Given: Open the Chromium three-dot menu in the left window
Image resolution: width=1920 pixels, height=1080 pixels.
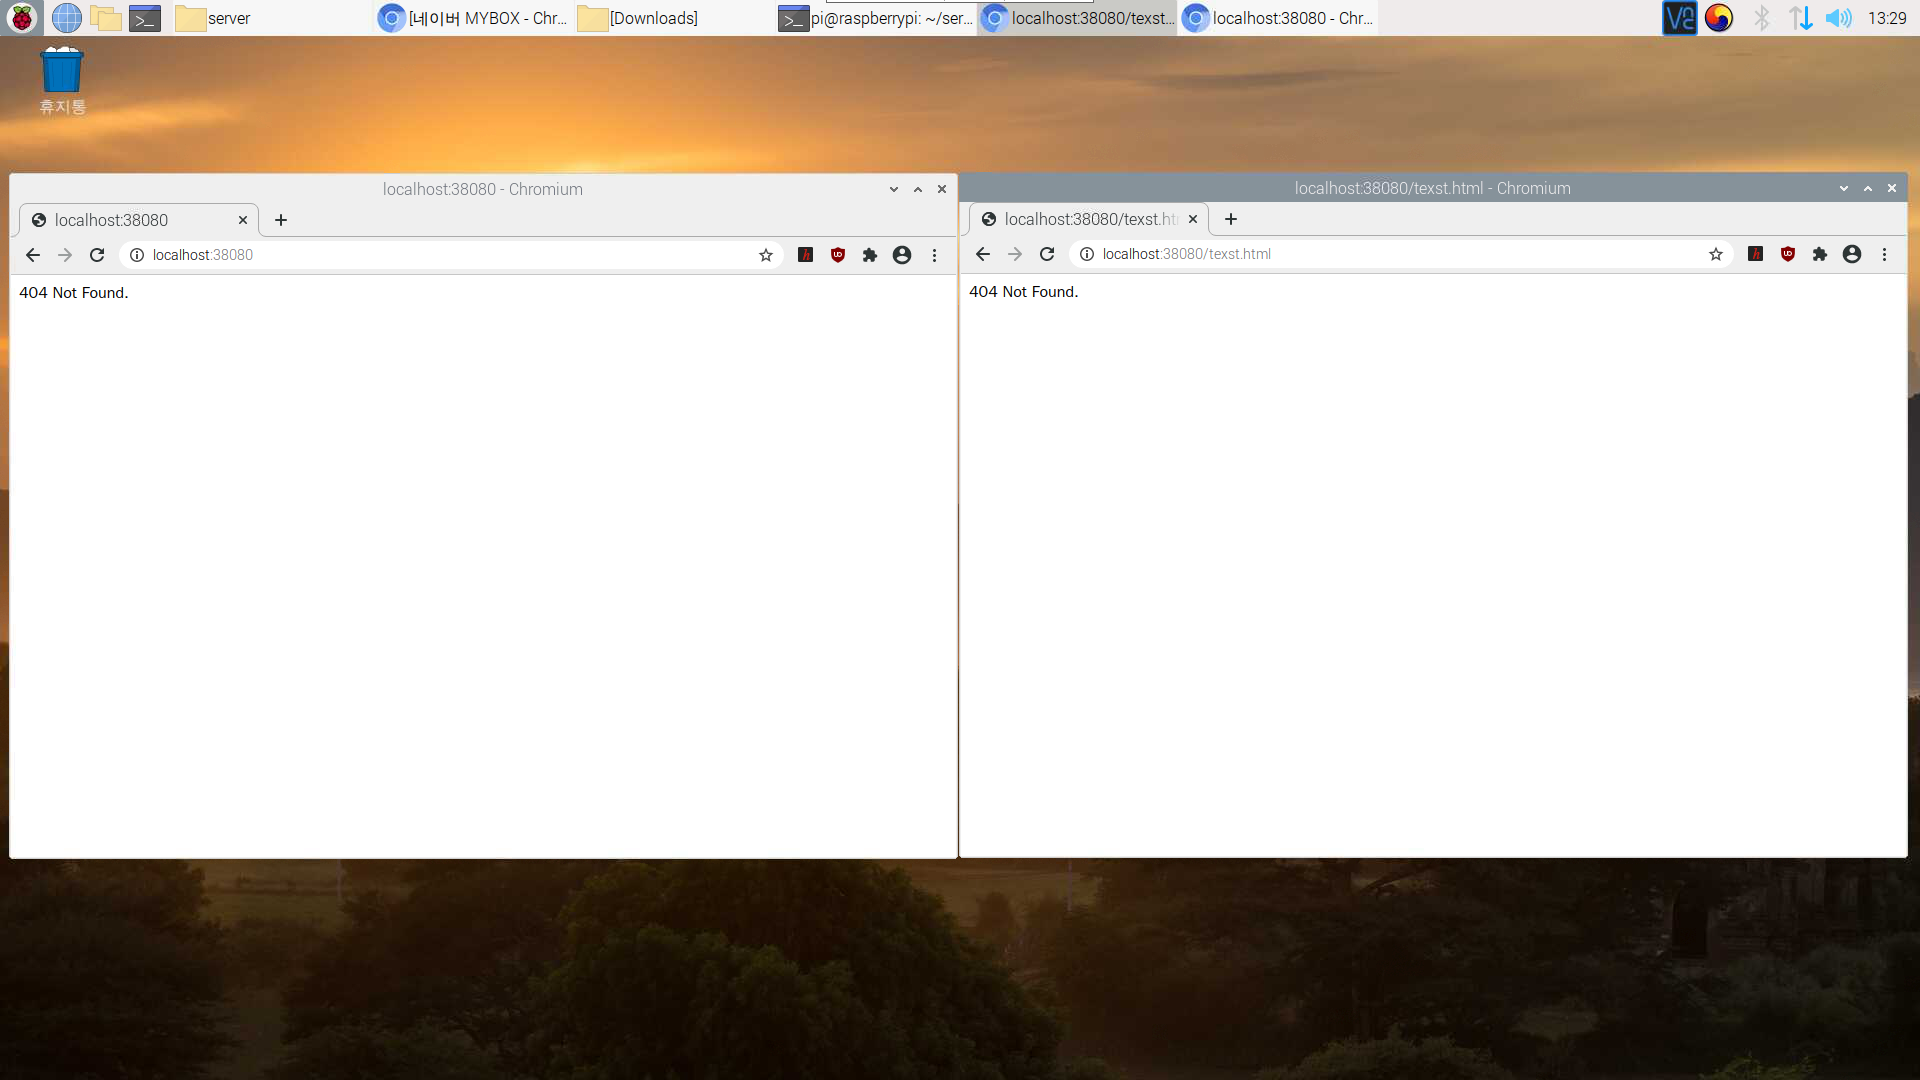Looking at the screenshot, I should tap(935, 255).
